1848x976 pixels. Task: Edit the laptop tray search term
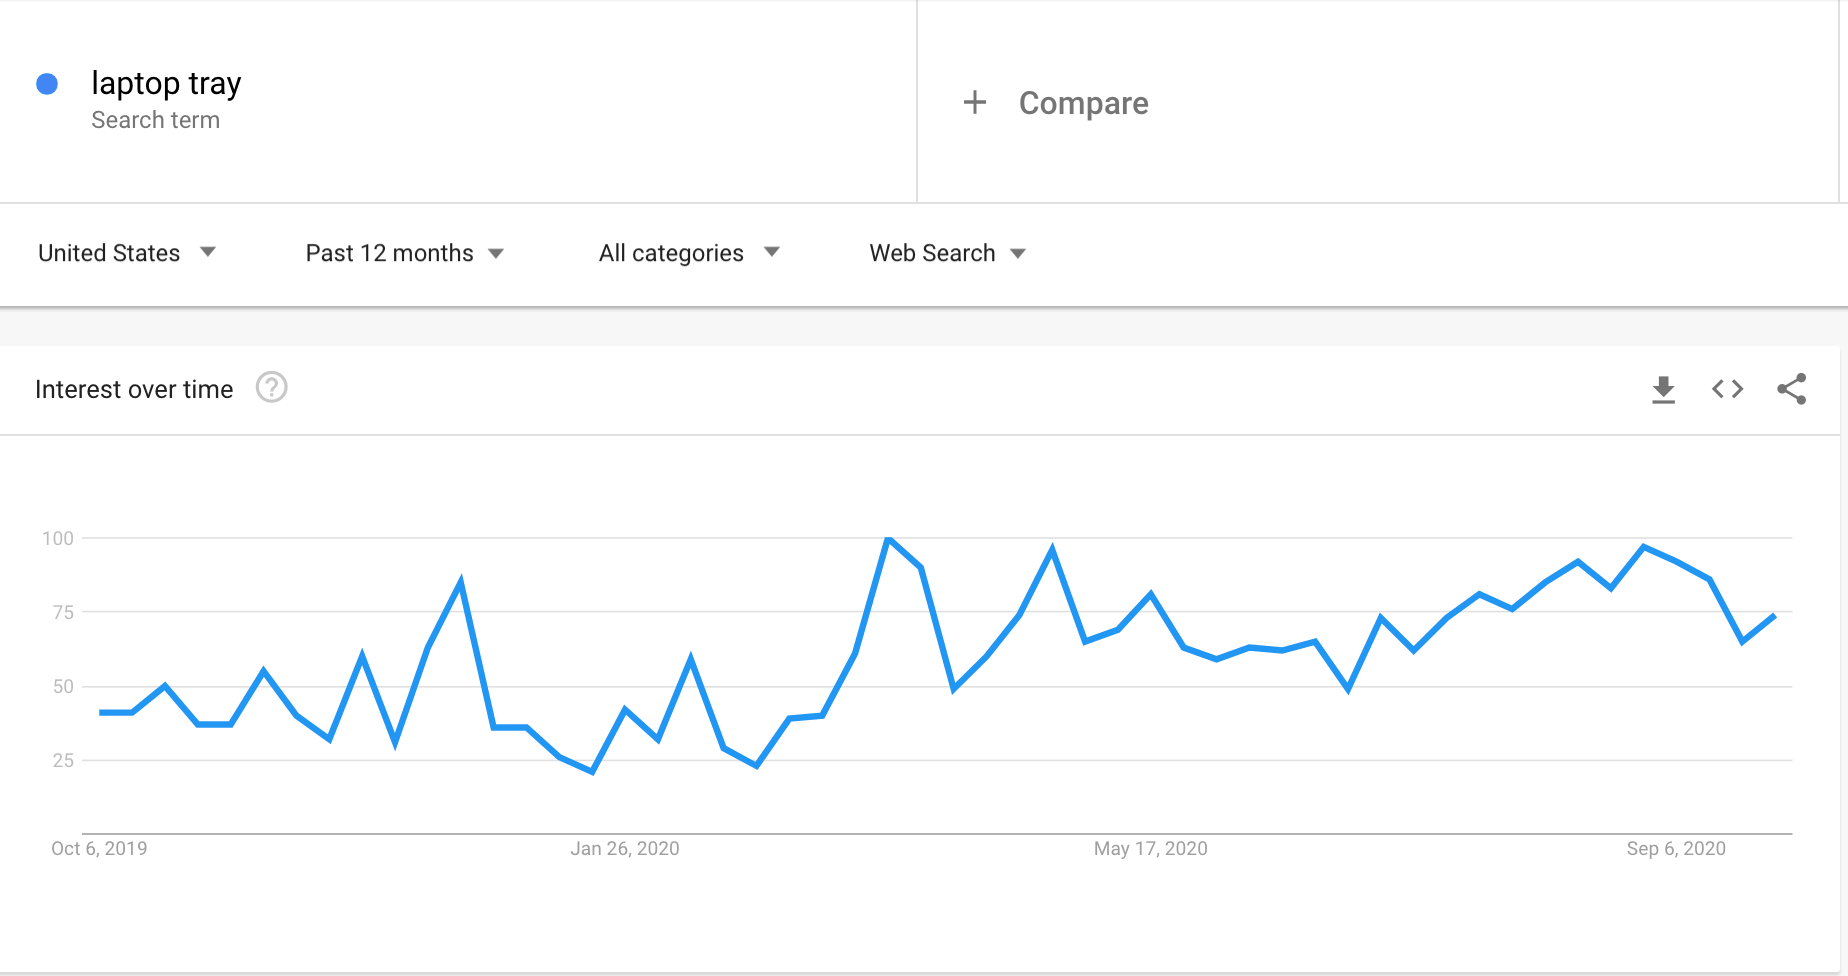[x=166, y=83]
